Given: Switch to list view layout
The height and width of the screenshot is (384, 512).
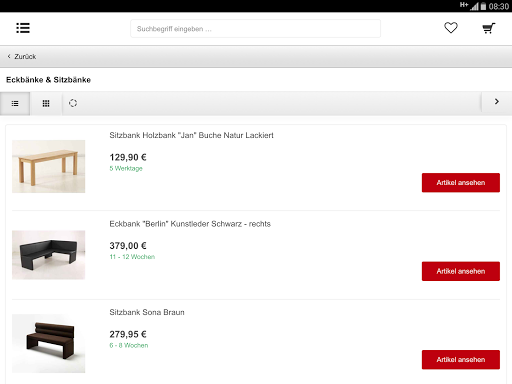Looking at the screenshot, I should (15, 104).
